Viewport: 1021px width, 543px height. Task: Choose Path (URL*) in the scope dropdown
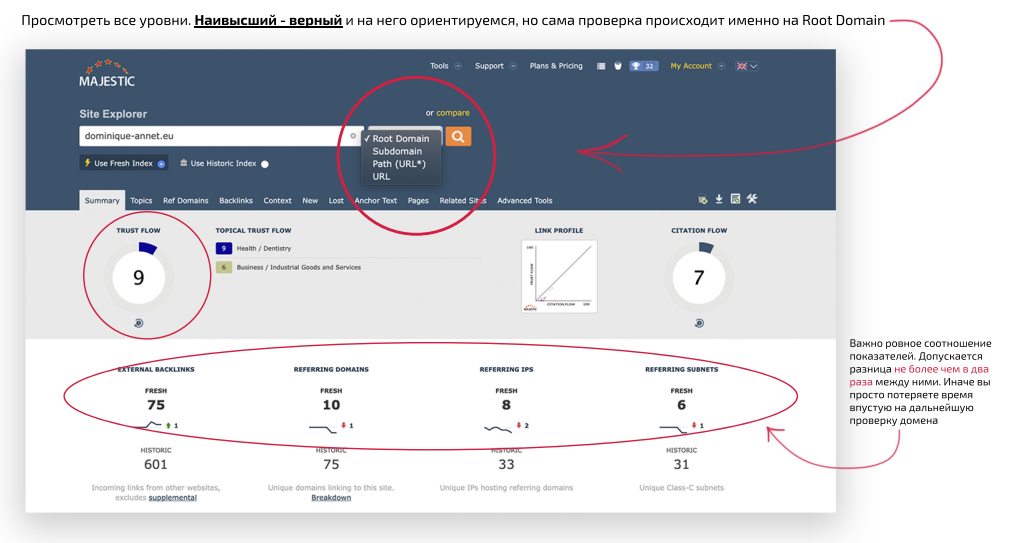click(x=400, y=163)
